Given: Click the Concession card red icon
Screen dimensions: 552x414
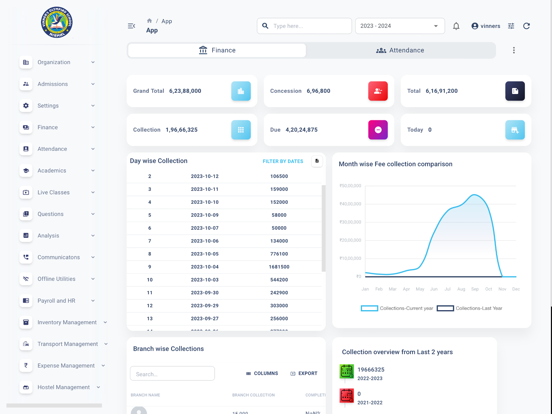Looking at the screenshot, I should (378, 91).
